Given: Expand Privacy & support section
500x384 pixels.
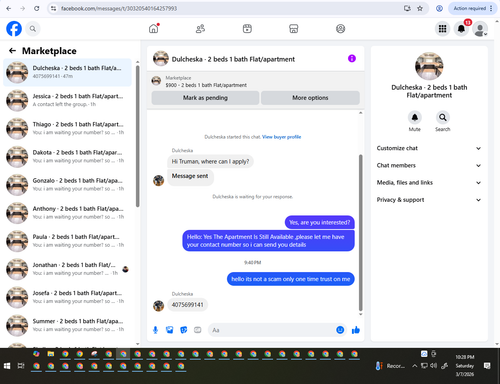Looking at the screenshot, I should pos(429,200).
